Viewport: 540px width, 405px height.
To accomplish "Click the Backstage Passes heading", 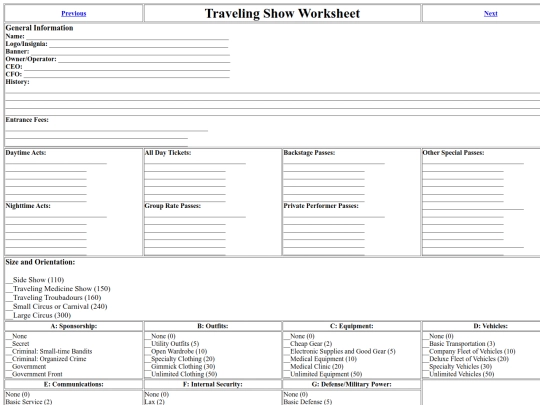I will [309, 153].
